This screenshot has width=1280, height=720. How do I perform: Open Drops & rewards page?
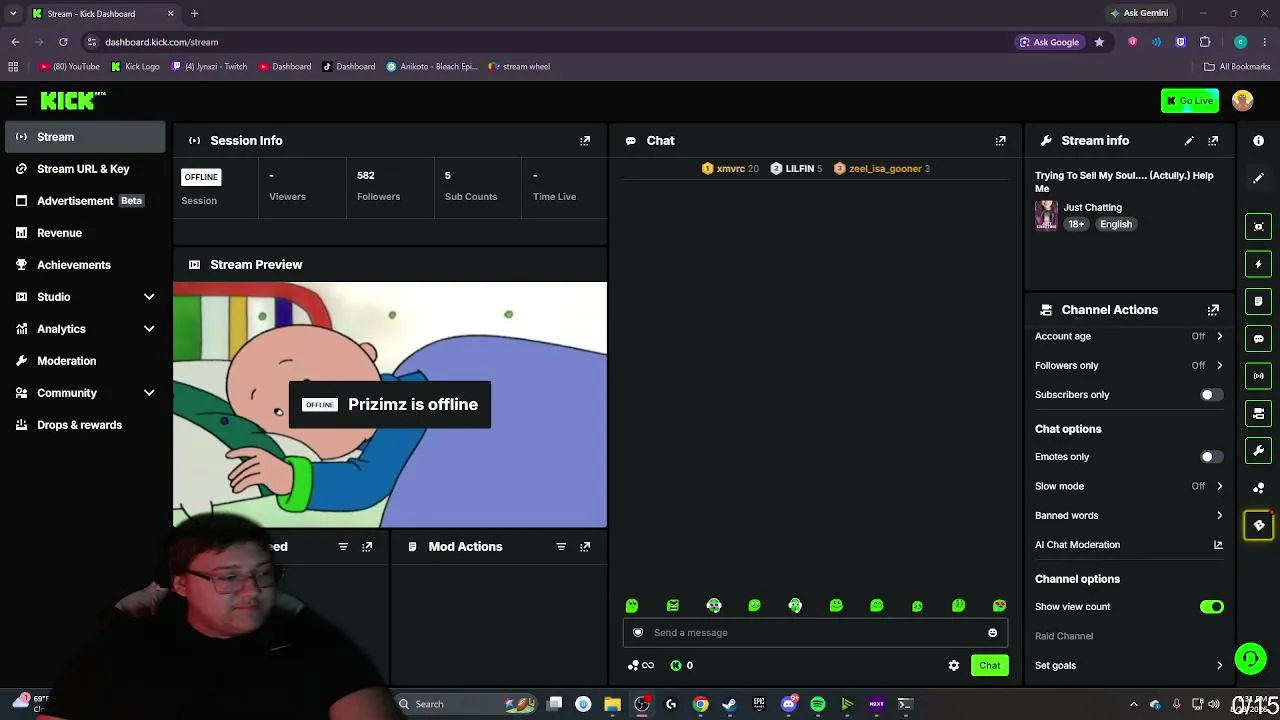[85, 425]
